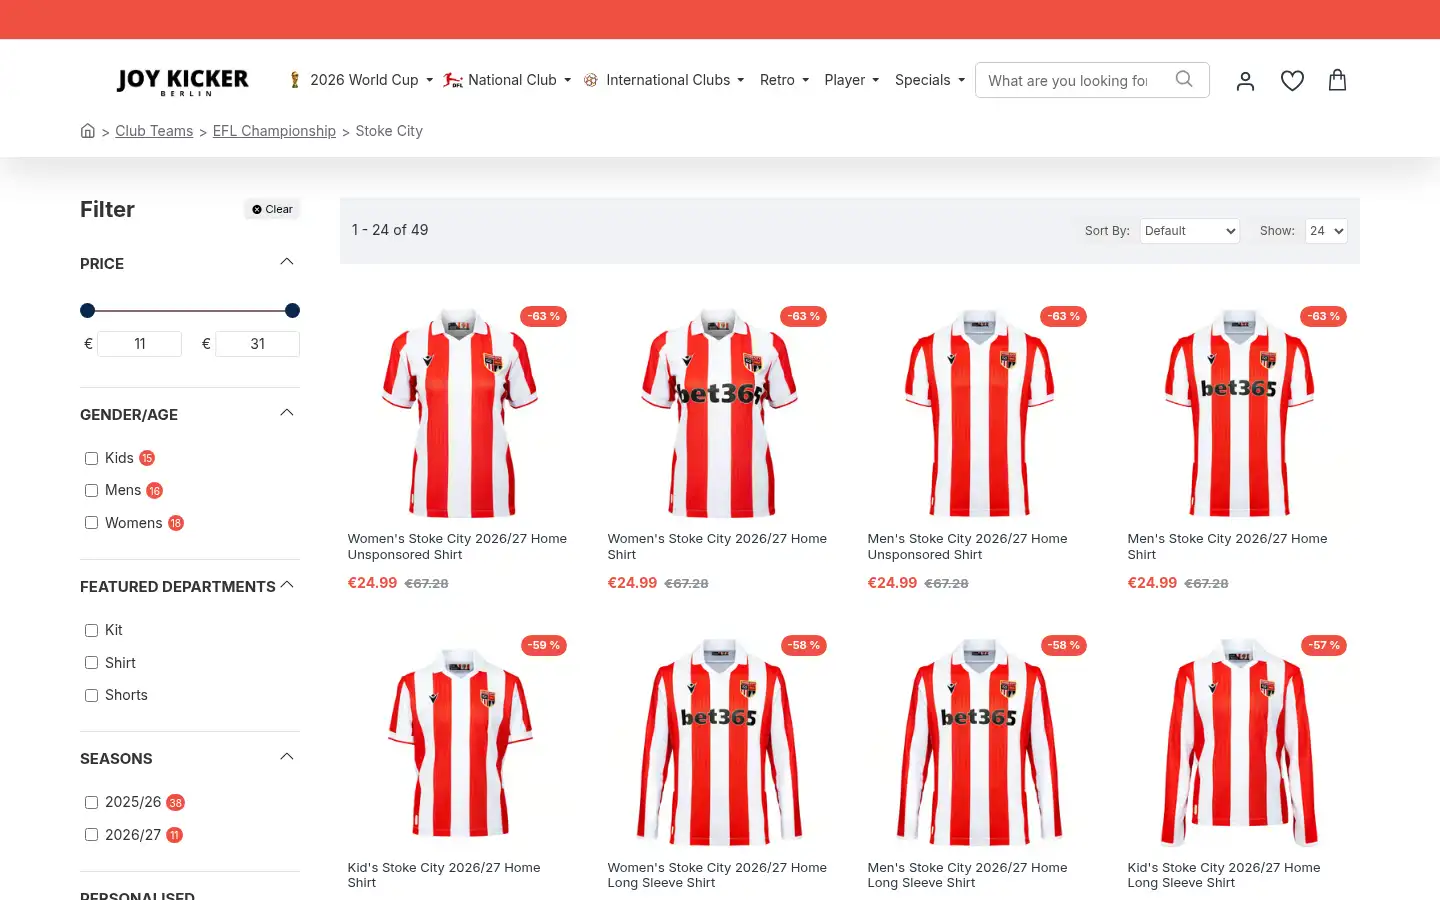The height and width of the screenshot is (900, 1440).
Task: Open the Retro menu
Action: [x=784, y=80]
